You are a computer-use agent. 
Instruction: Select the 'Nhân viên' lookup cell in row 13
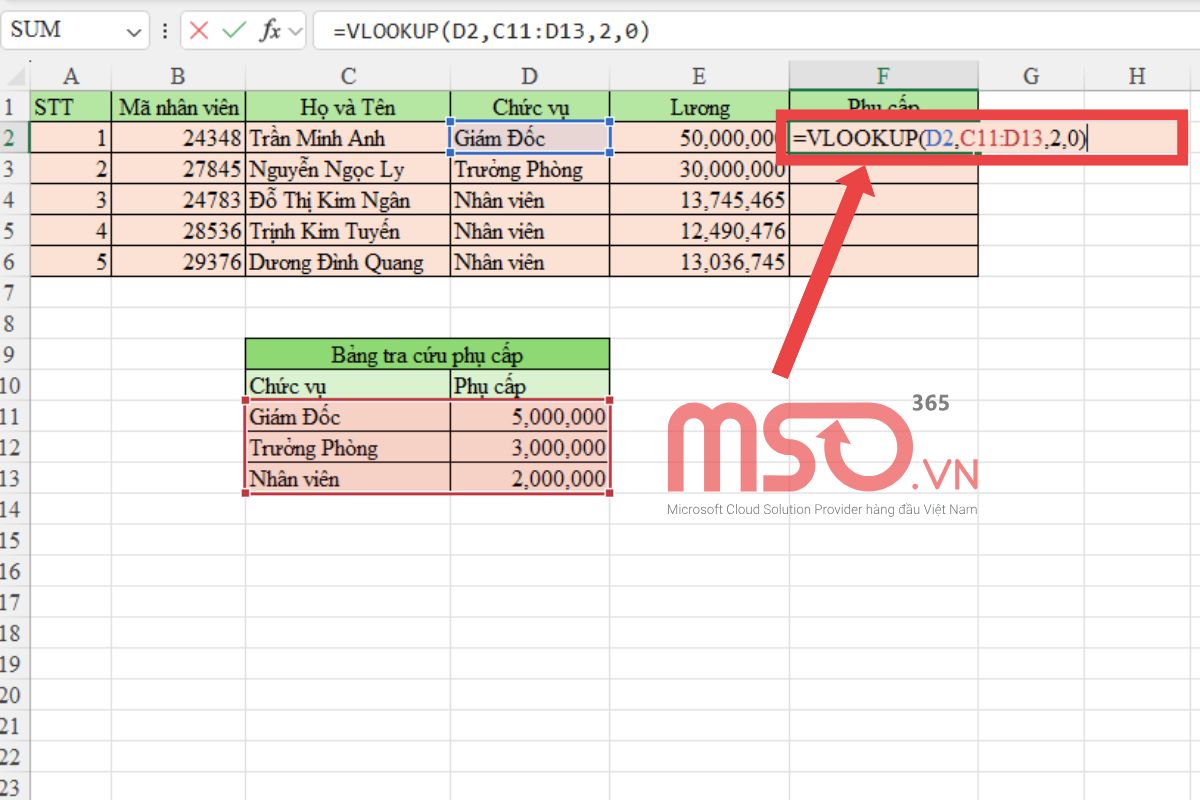pos(348,479)
